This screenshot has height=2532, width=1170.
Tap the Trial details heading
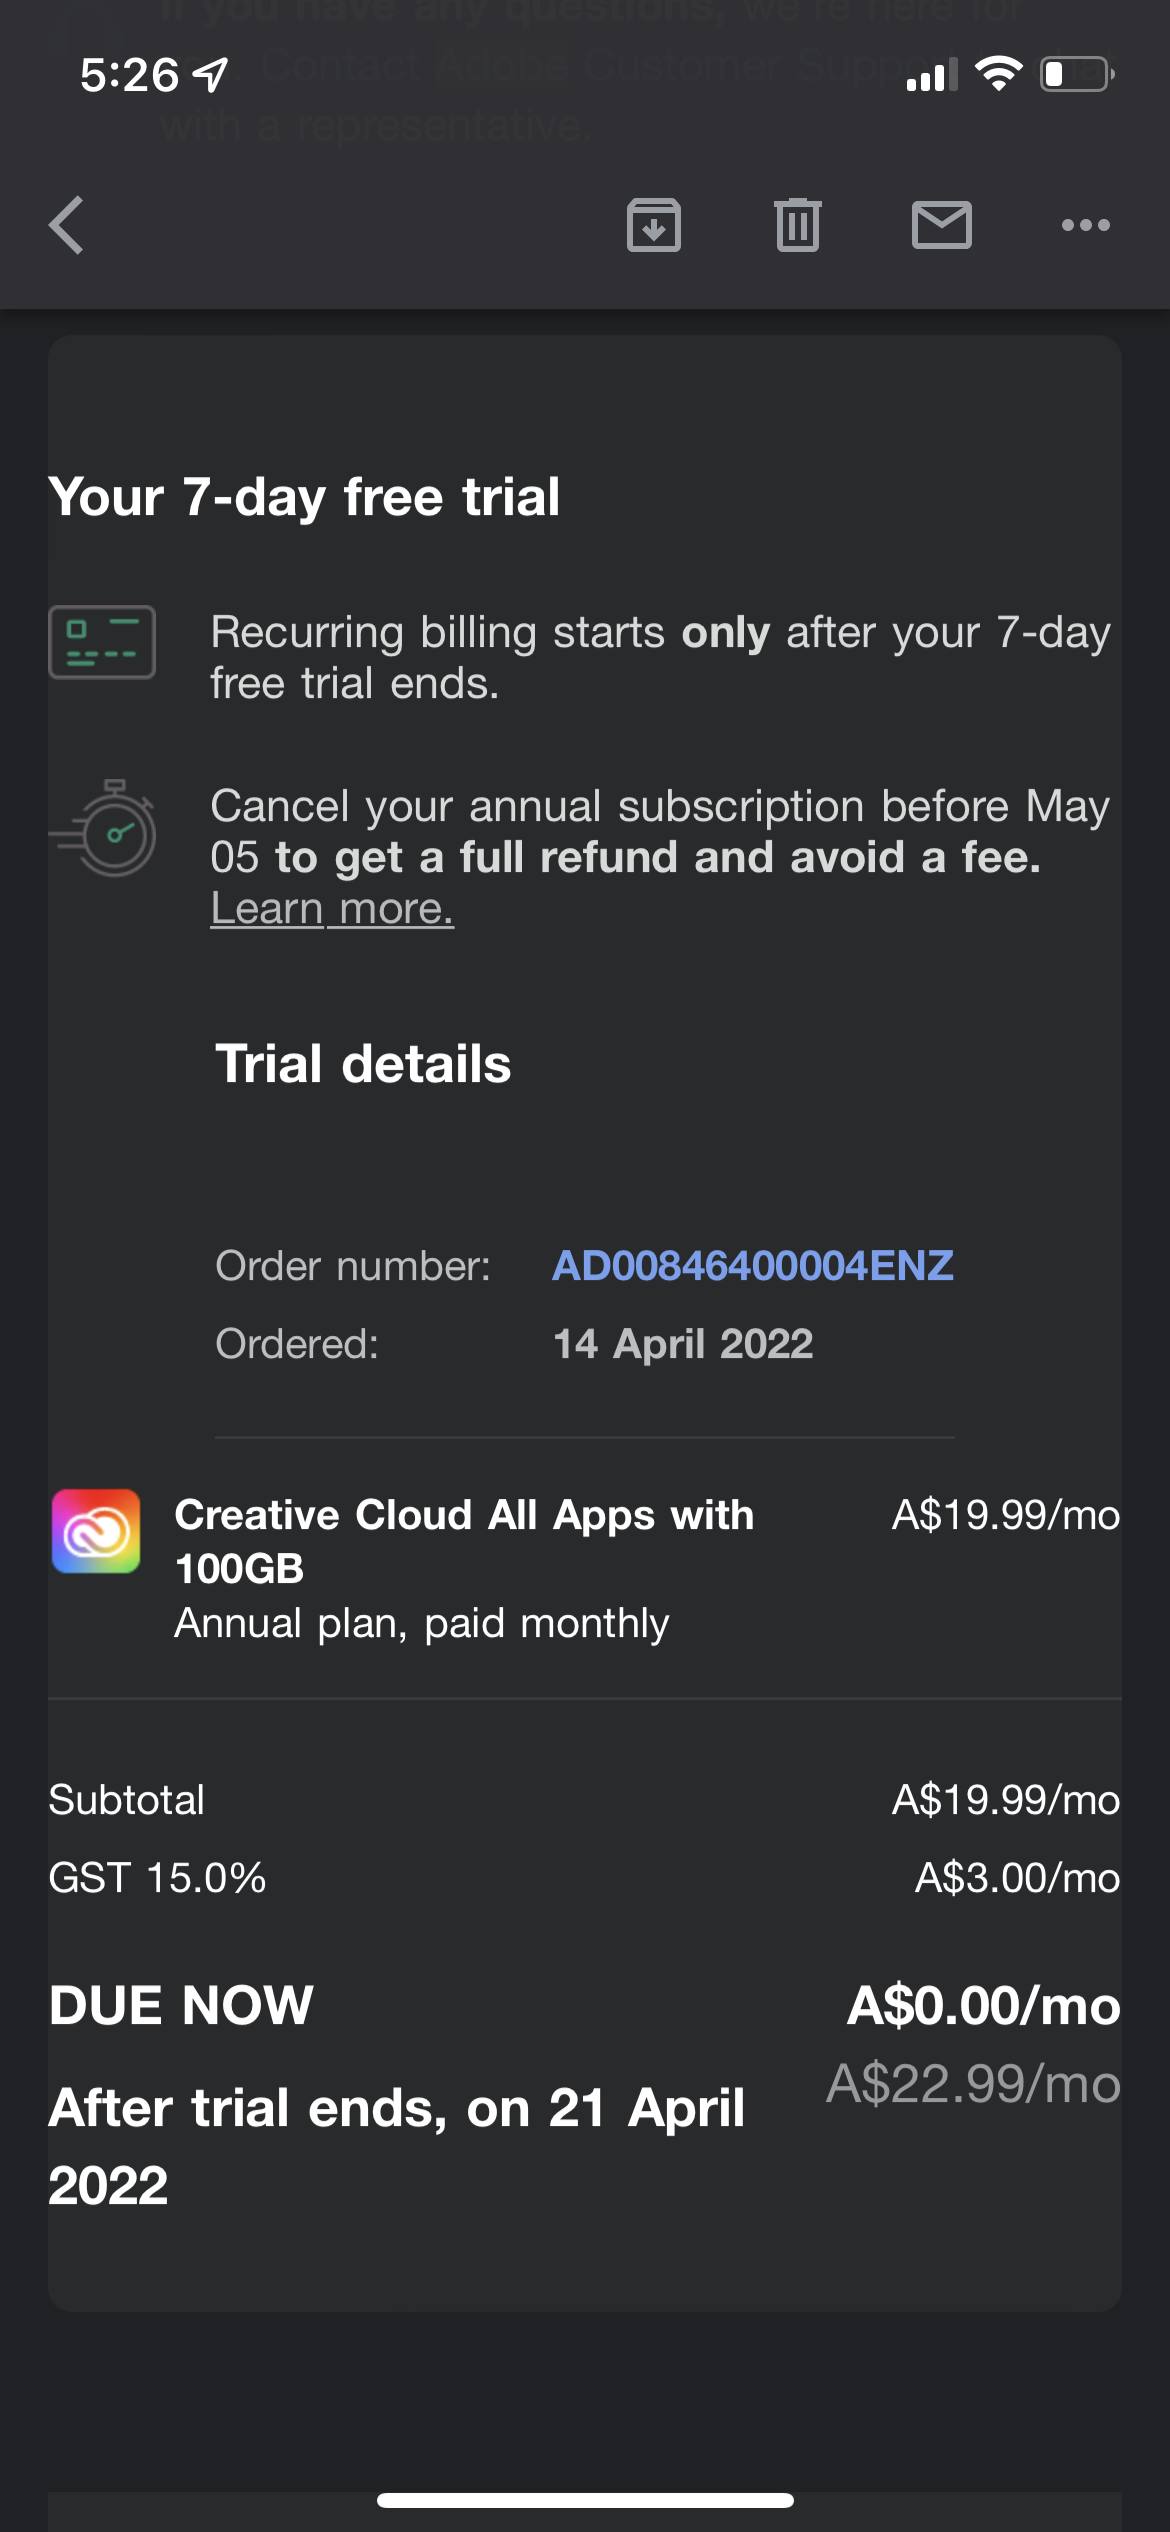tap(363, 1063)
